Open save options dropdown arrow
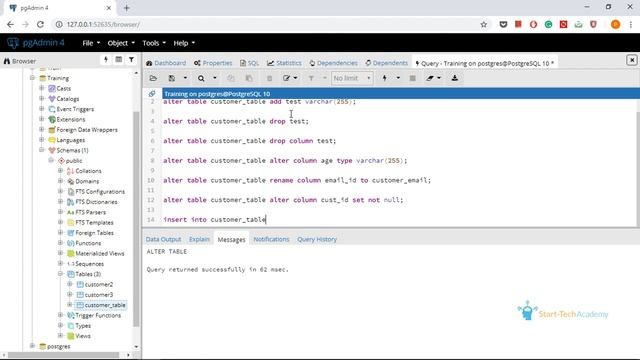The height and width of the screenshot is (360, 640). click(x=185, y=78)
